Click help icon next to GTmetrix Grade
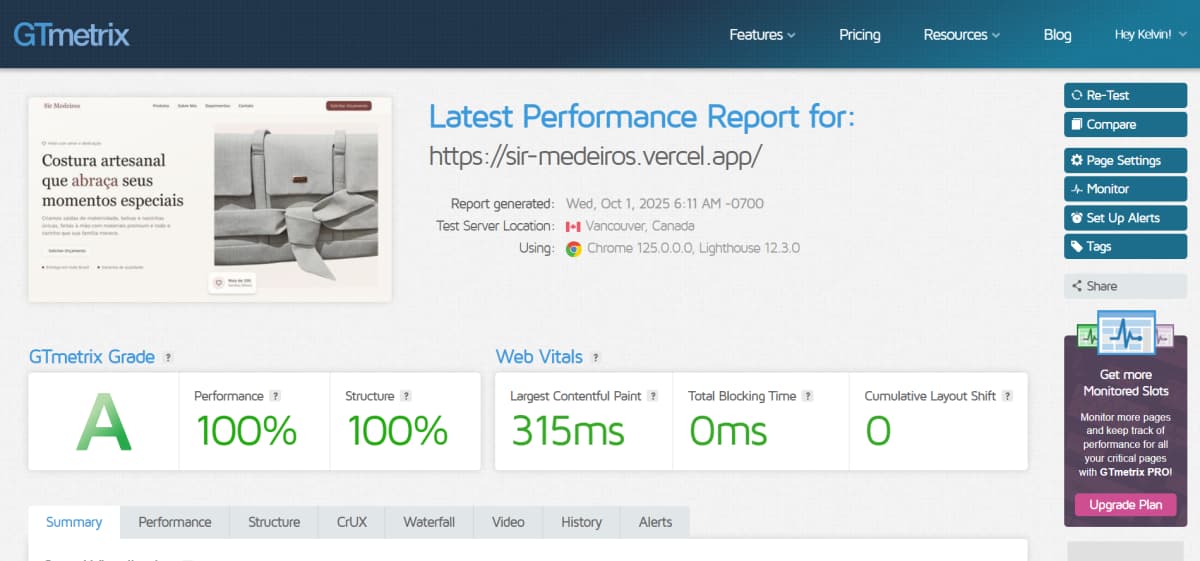 point(168,358)
